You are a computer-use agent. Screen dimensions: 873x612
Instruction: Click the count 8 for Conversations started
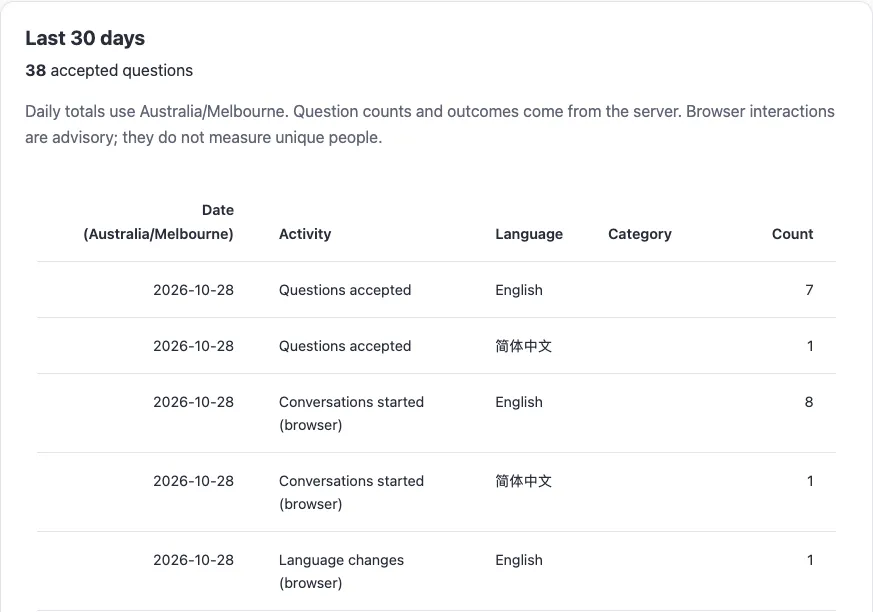pos(809,402)
